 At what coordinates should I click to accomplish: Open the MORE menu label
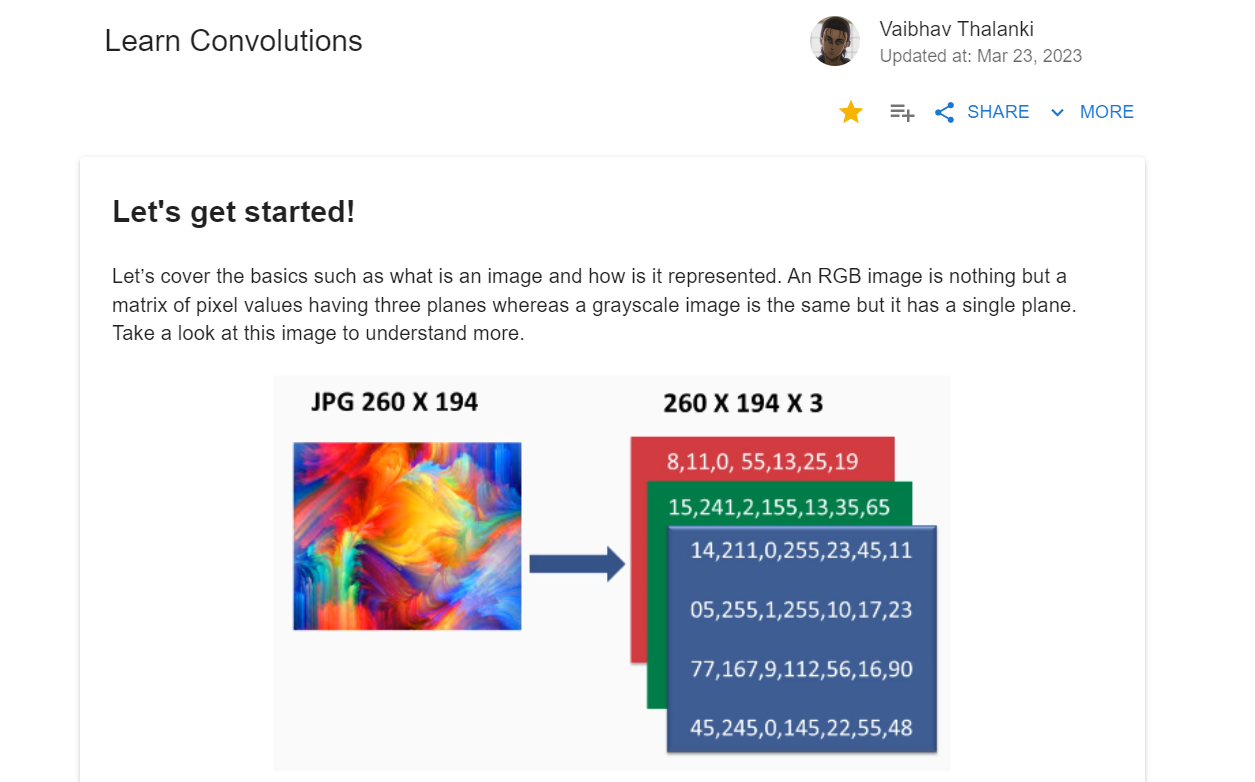1107,112
